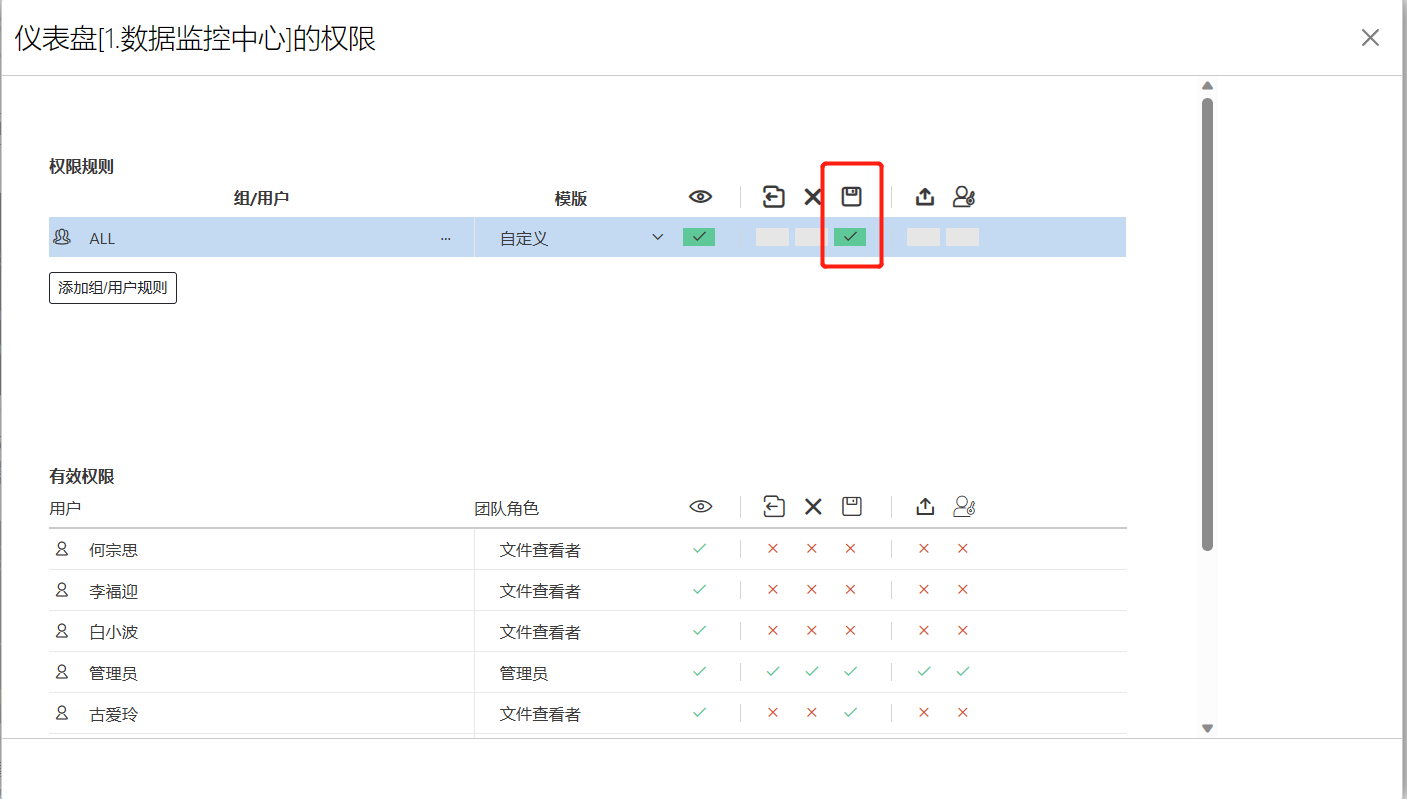The height and width of the screenshot is (799, 1407).
Task: Enable move permission for ALL rule
Action: pos(772,237)
